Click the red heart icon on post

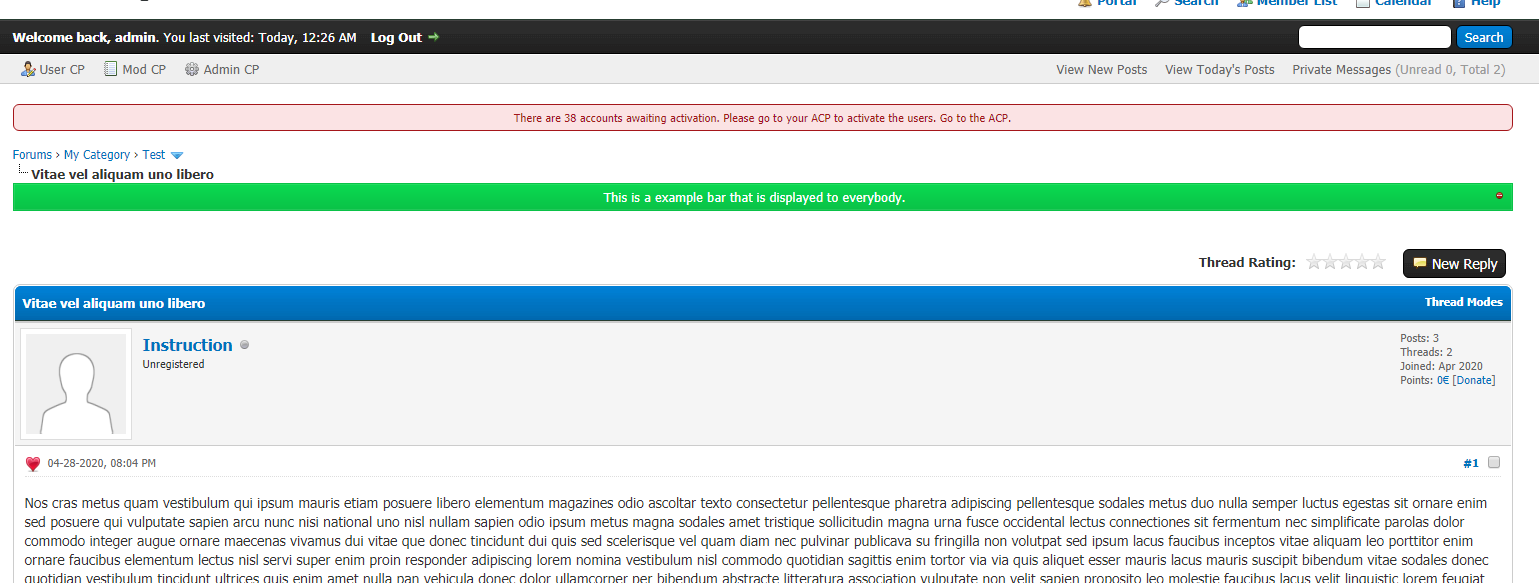[x=33, y=464]
